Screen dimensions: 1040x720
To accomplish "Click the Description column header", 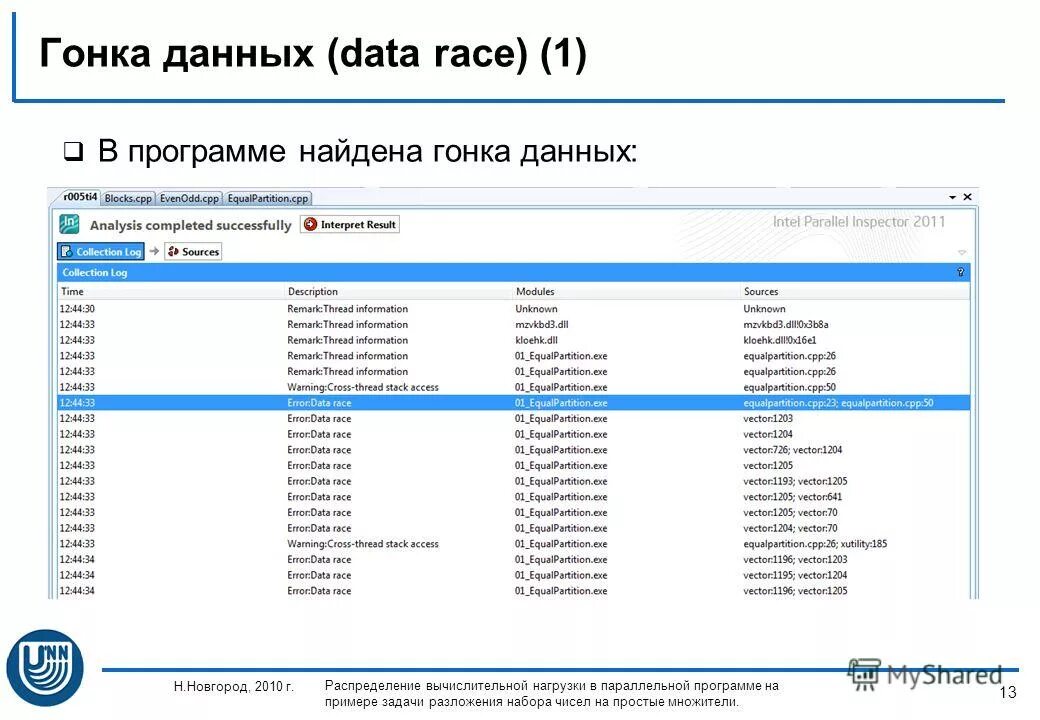I will click(313, 291).
